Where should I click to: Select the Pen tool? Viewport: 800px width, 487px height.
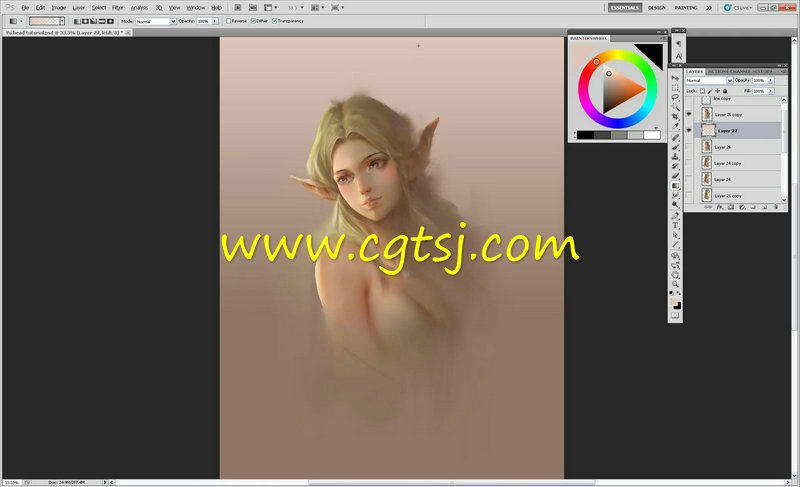pos(675,216)
